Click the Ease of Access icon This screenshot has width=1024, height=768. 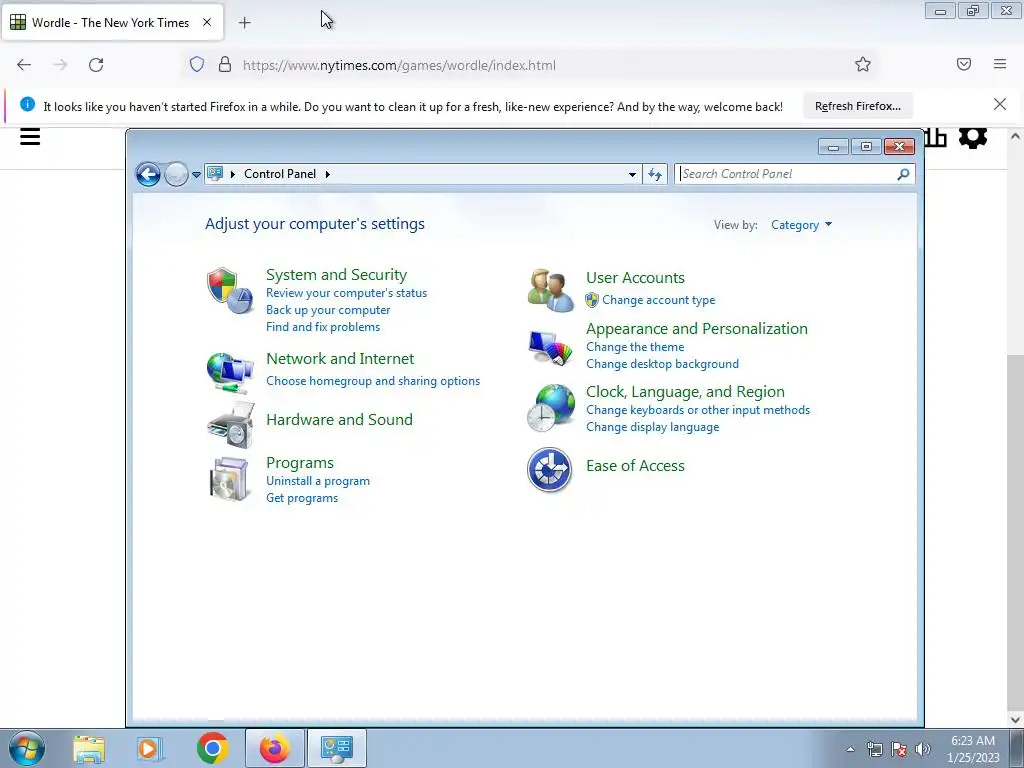pyautogui.click(x=549, y=470)
